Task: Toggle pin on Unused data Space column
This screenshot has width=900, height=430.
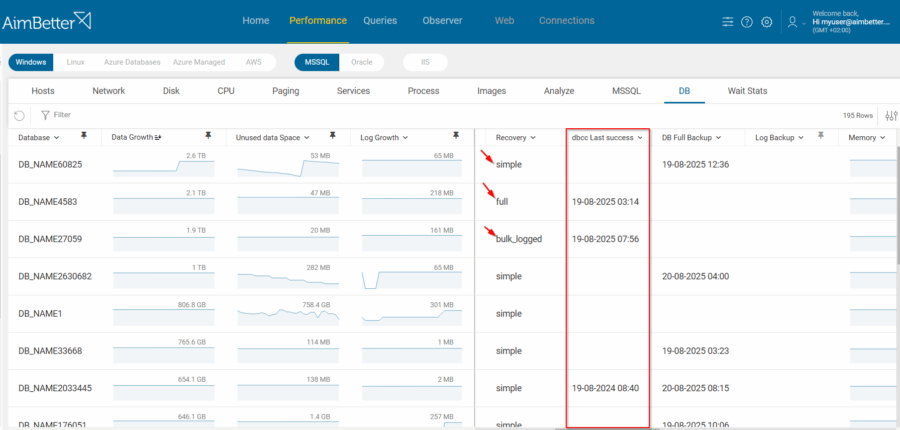Action: click(x=332, y=135)
